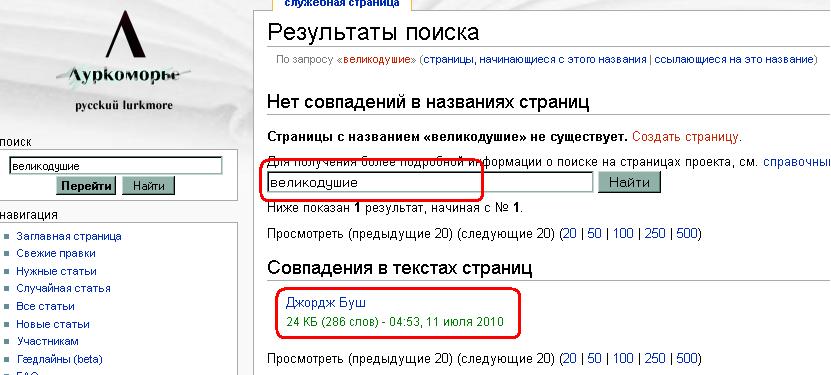Select 100 results per page (upper)
831x375 pixels.
623,233
